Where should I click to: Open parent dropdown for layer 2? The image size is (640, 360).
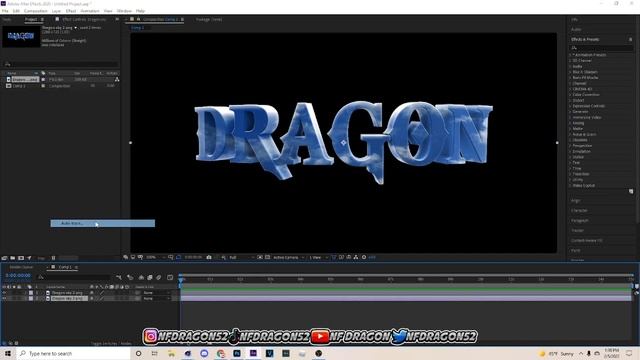156,298
